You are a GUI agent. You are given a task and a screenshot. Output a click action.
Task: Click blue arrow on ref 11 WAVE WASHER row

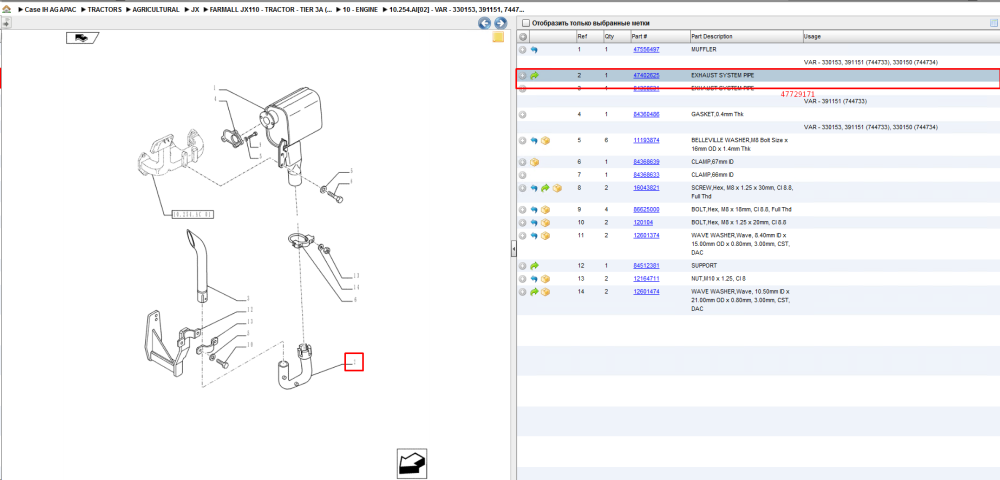534,236
